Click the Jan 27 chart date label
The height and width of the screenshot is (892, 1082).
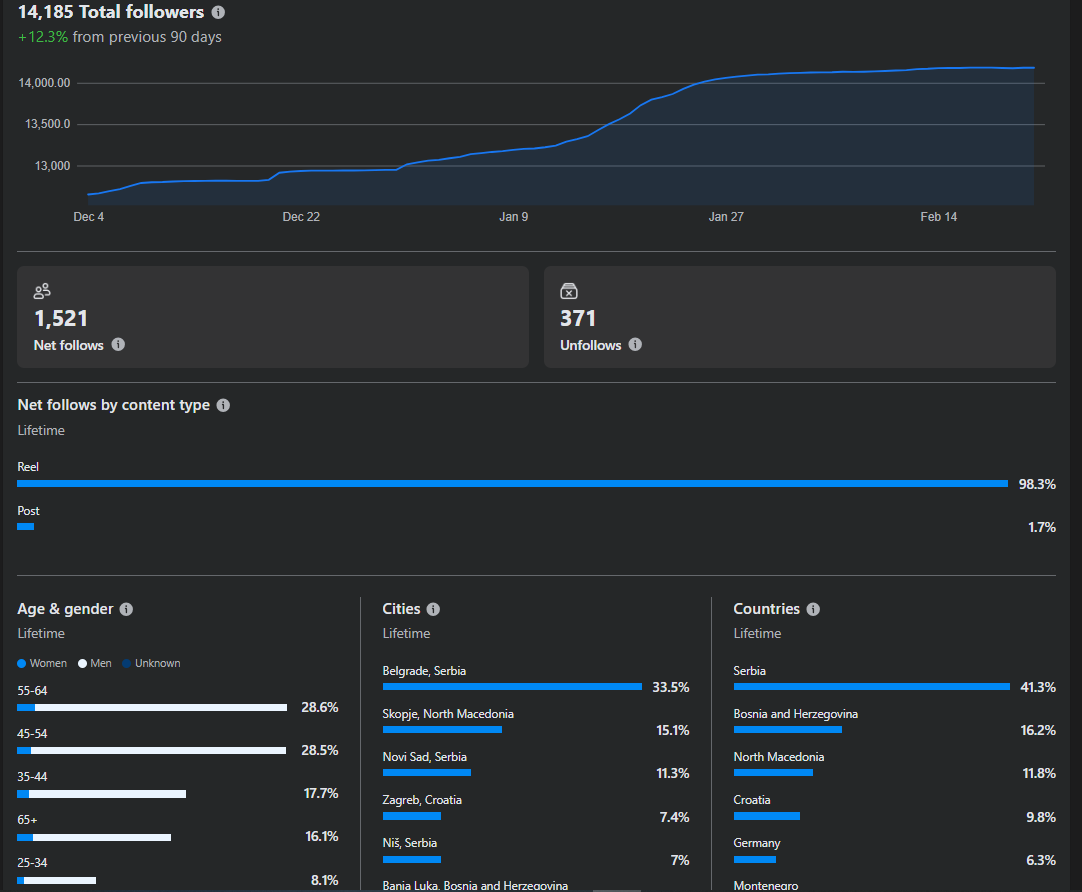726,217
